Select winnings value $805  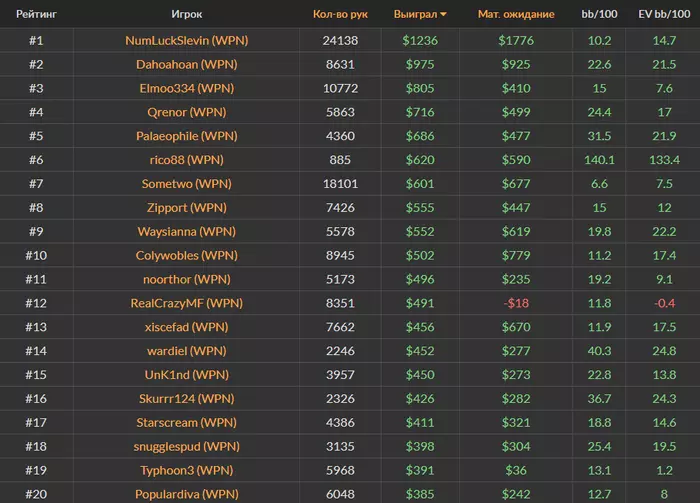click(x=420, y=88)
